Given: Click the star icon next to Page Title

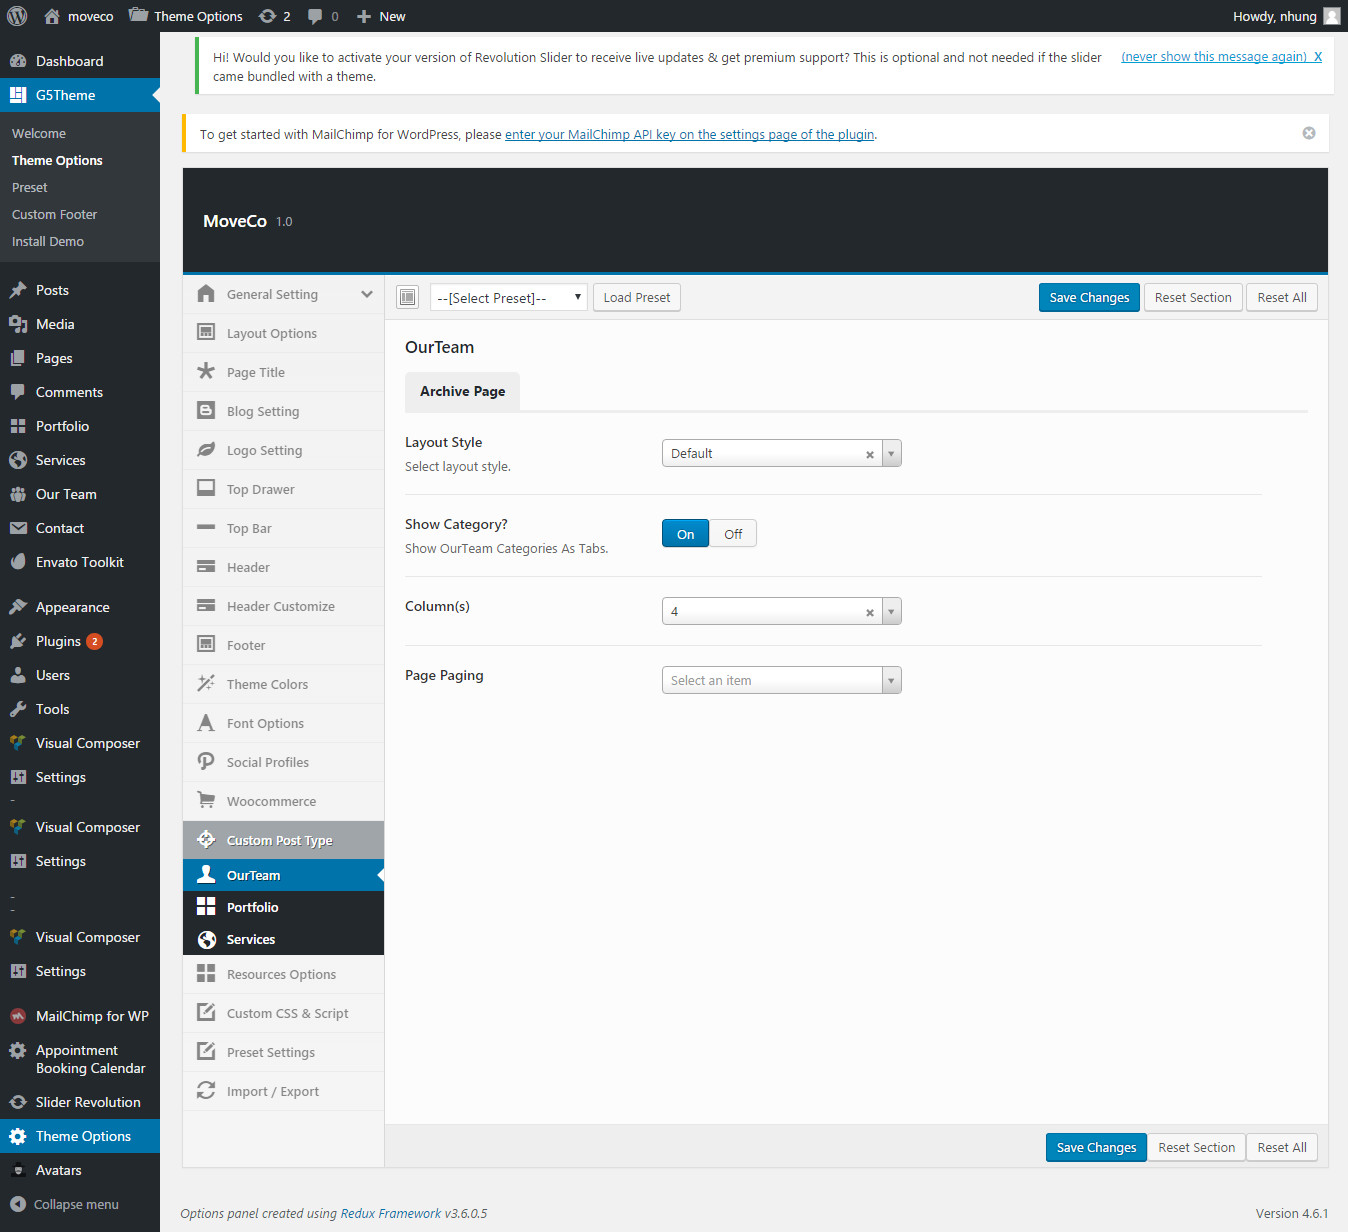Looking at the screenshot, I should [206, 371].
